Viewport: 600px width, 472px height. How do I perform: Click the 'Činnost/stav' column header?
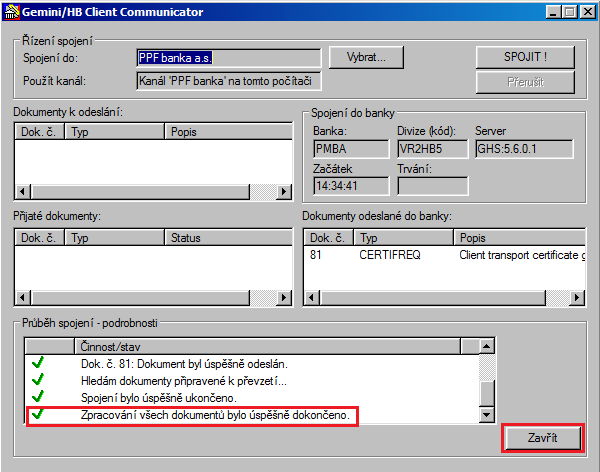[x=267, y=346]
